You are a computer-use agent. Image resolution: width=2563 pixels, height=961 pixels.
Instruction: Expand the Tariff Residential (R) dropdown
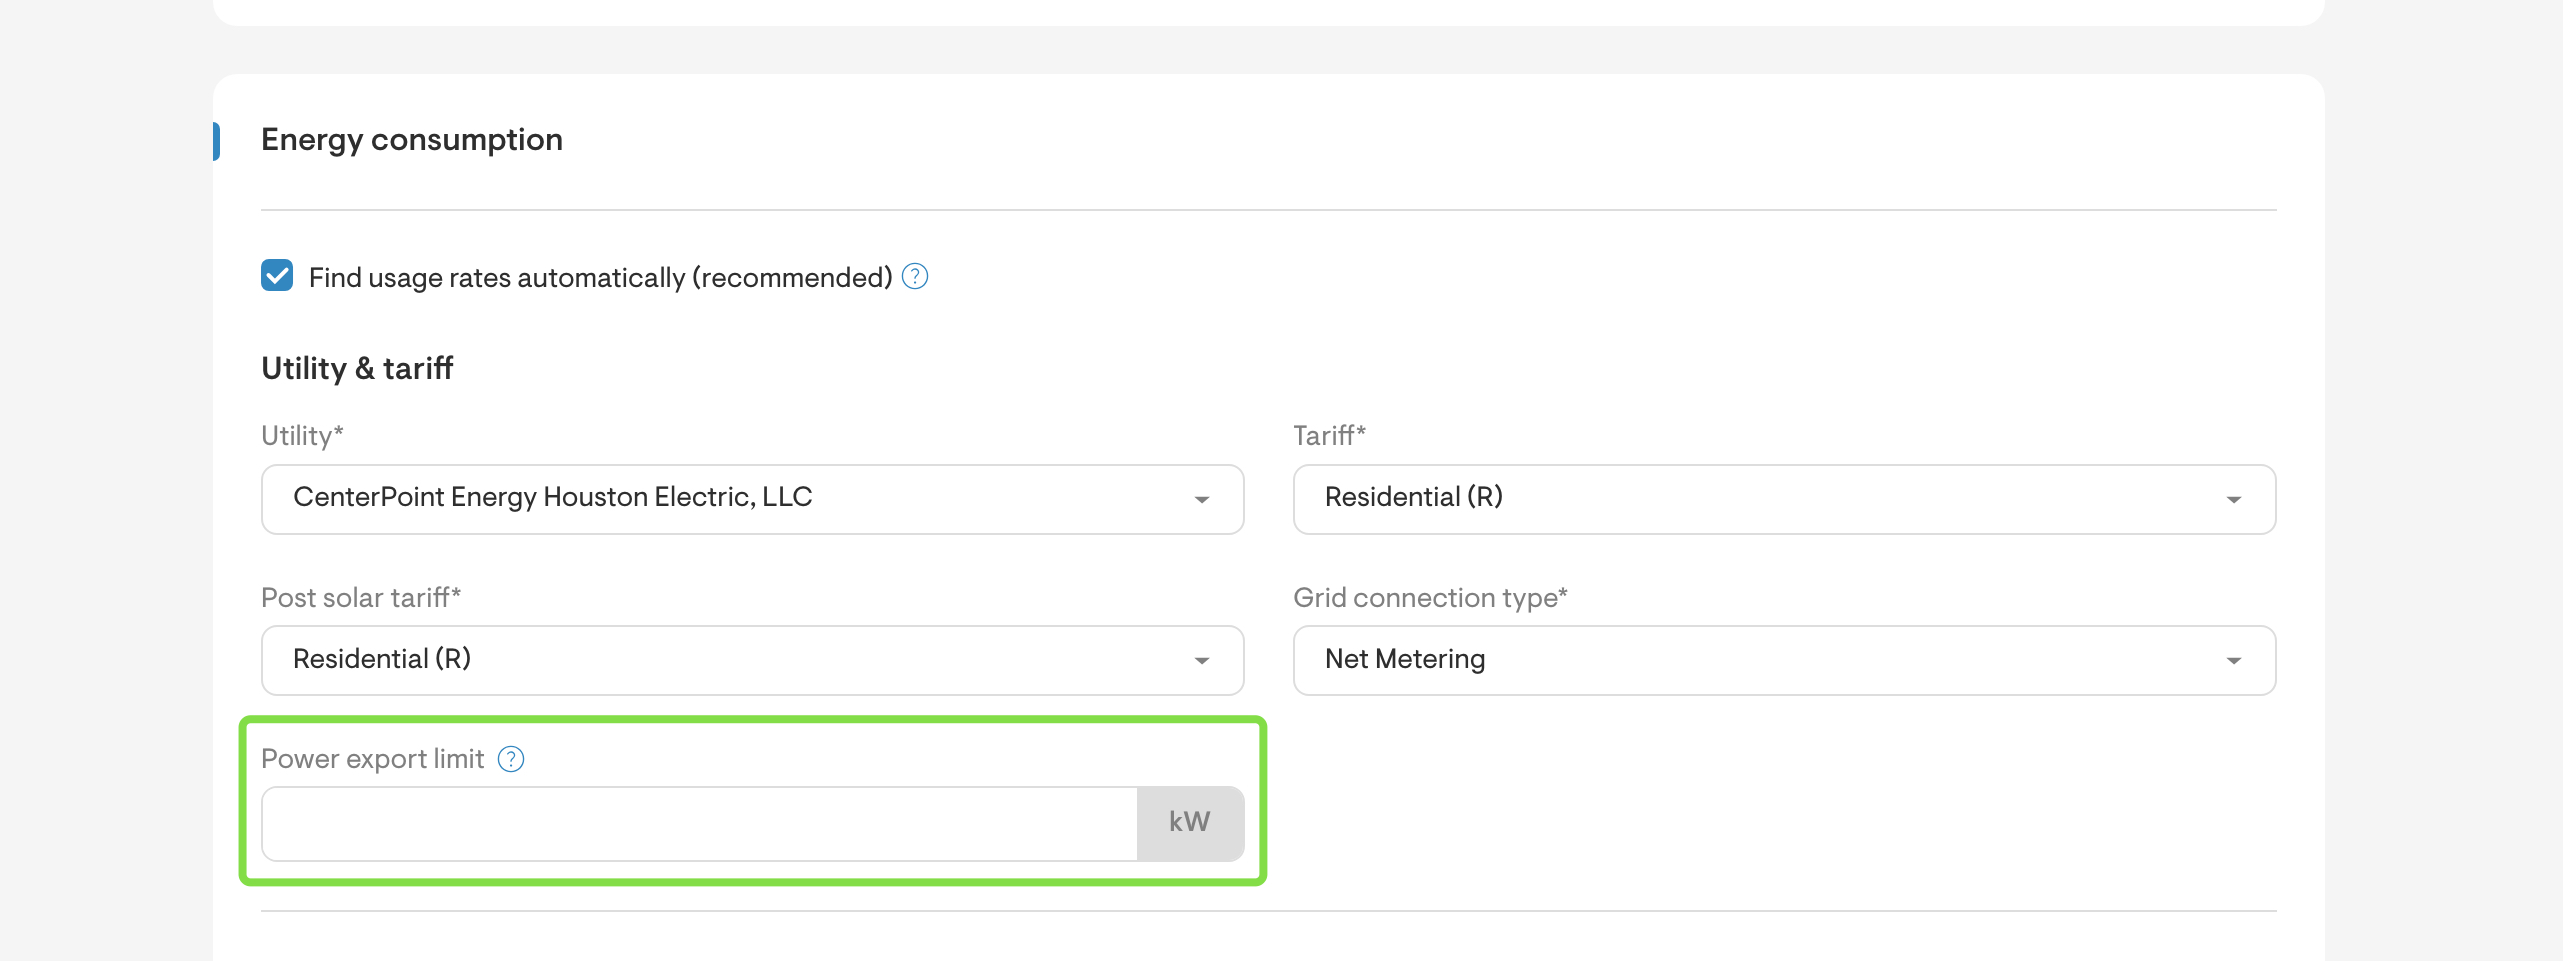[1750, 499]
